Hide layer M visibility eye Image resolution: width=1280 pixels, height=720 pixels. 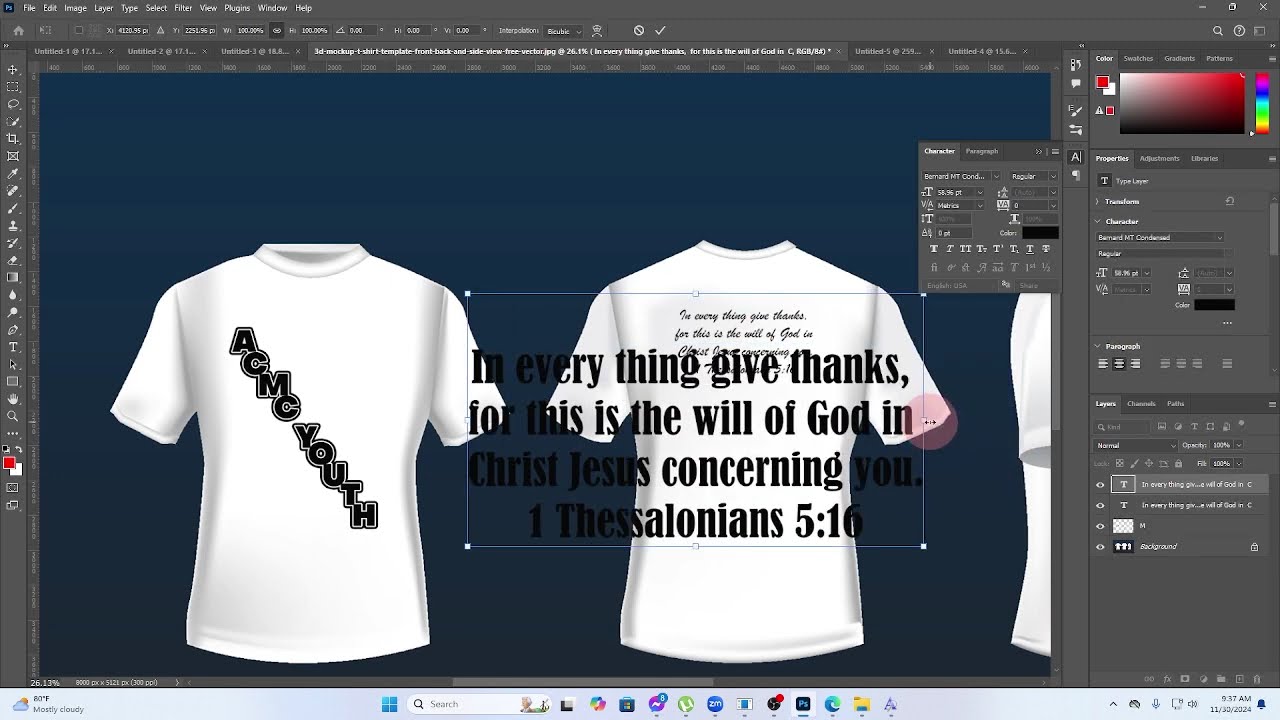click(x=1101, y=526)
